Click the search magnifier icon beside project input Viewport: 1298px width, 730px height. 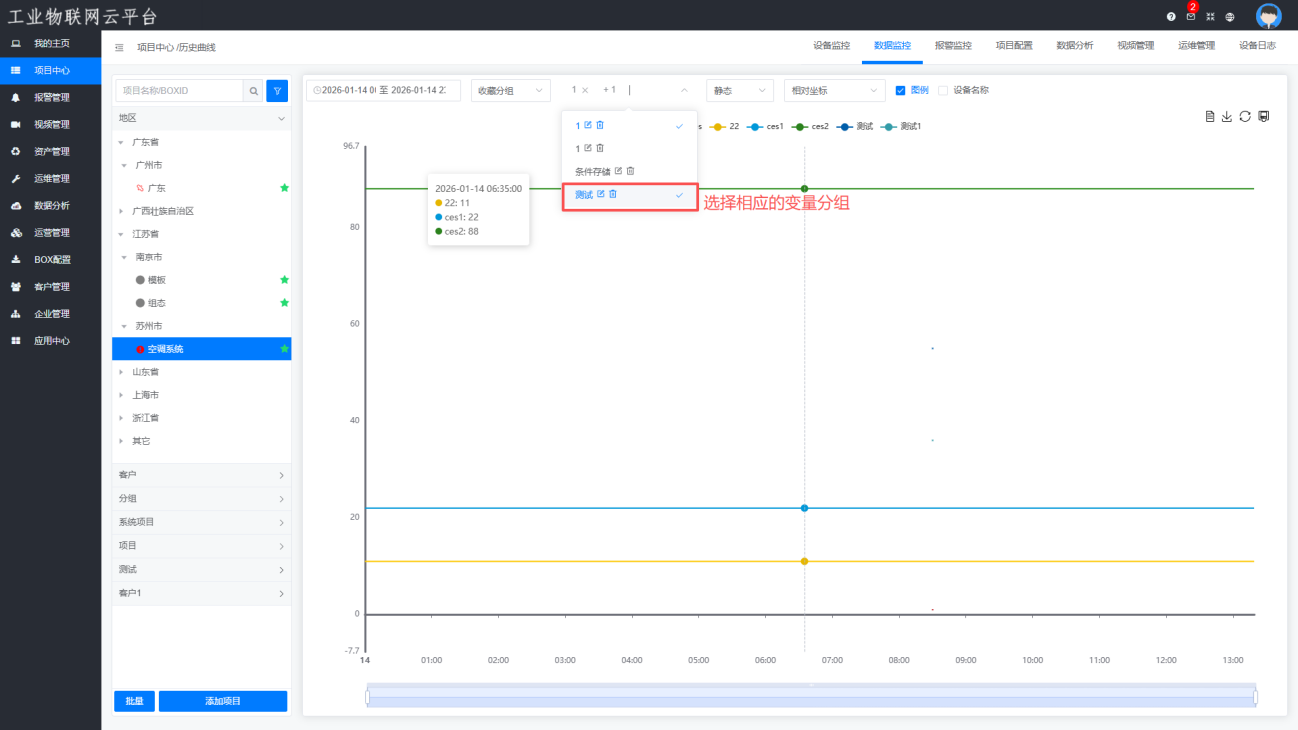point(254,91)
